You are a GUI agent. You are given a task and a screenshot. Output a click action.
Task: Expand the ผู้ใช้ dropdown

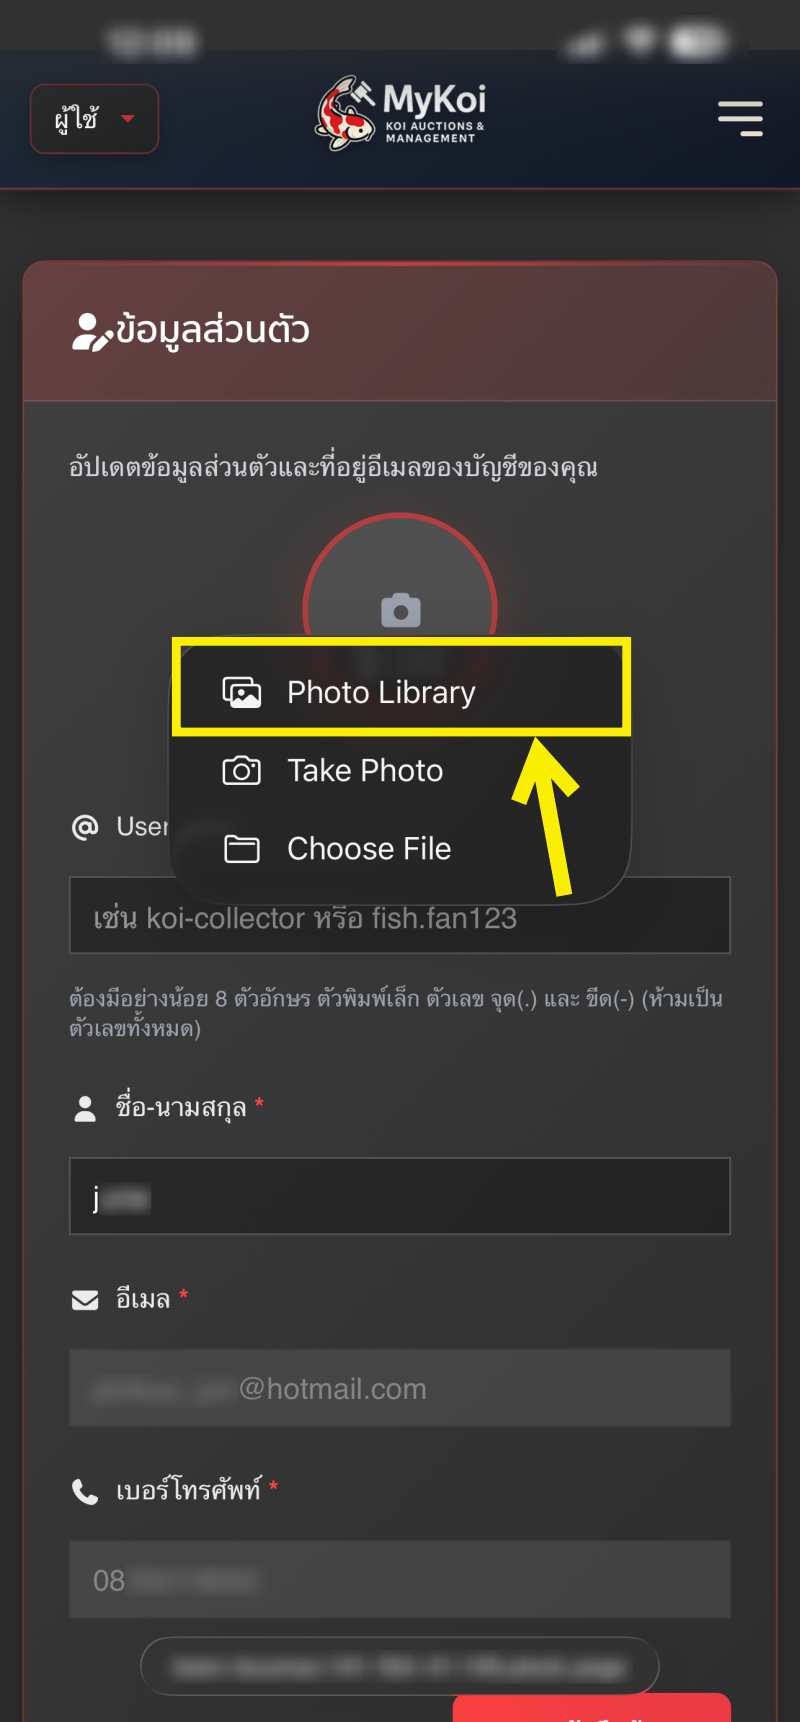[95, 119]
